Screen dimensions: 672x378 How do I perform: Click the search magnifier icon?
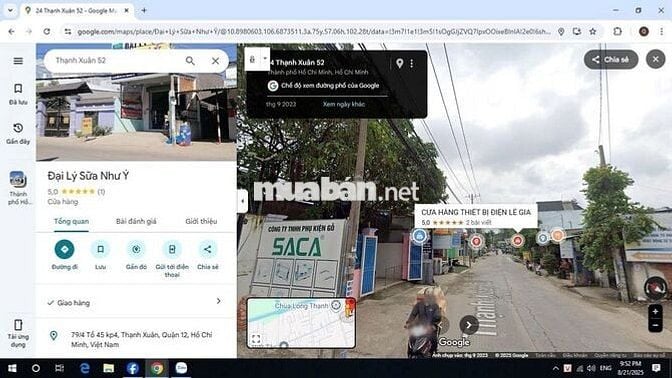point(190,61)
